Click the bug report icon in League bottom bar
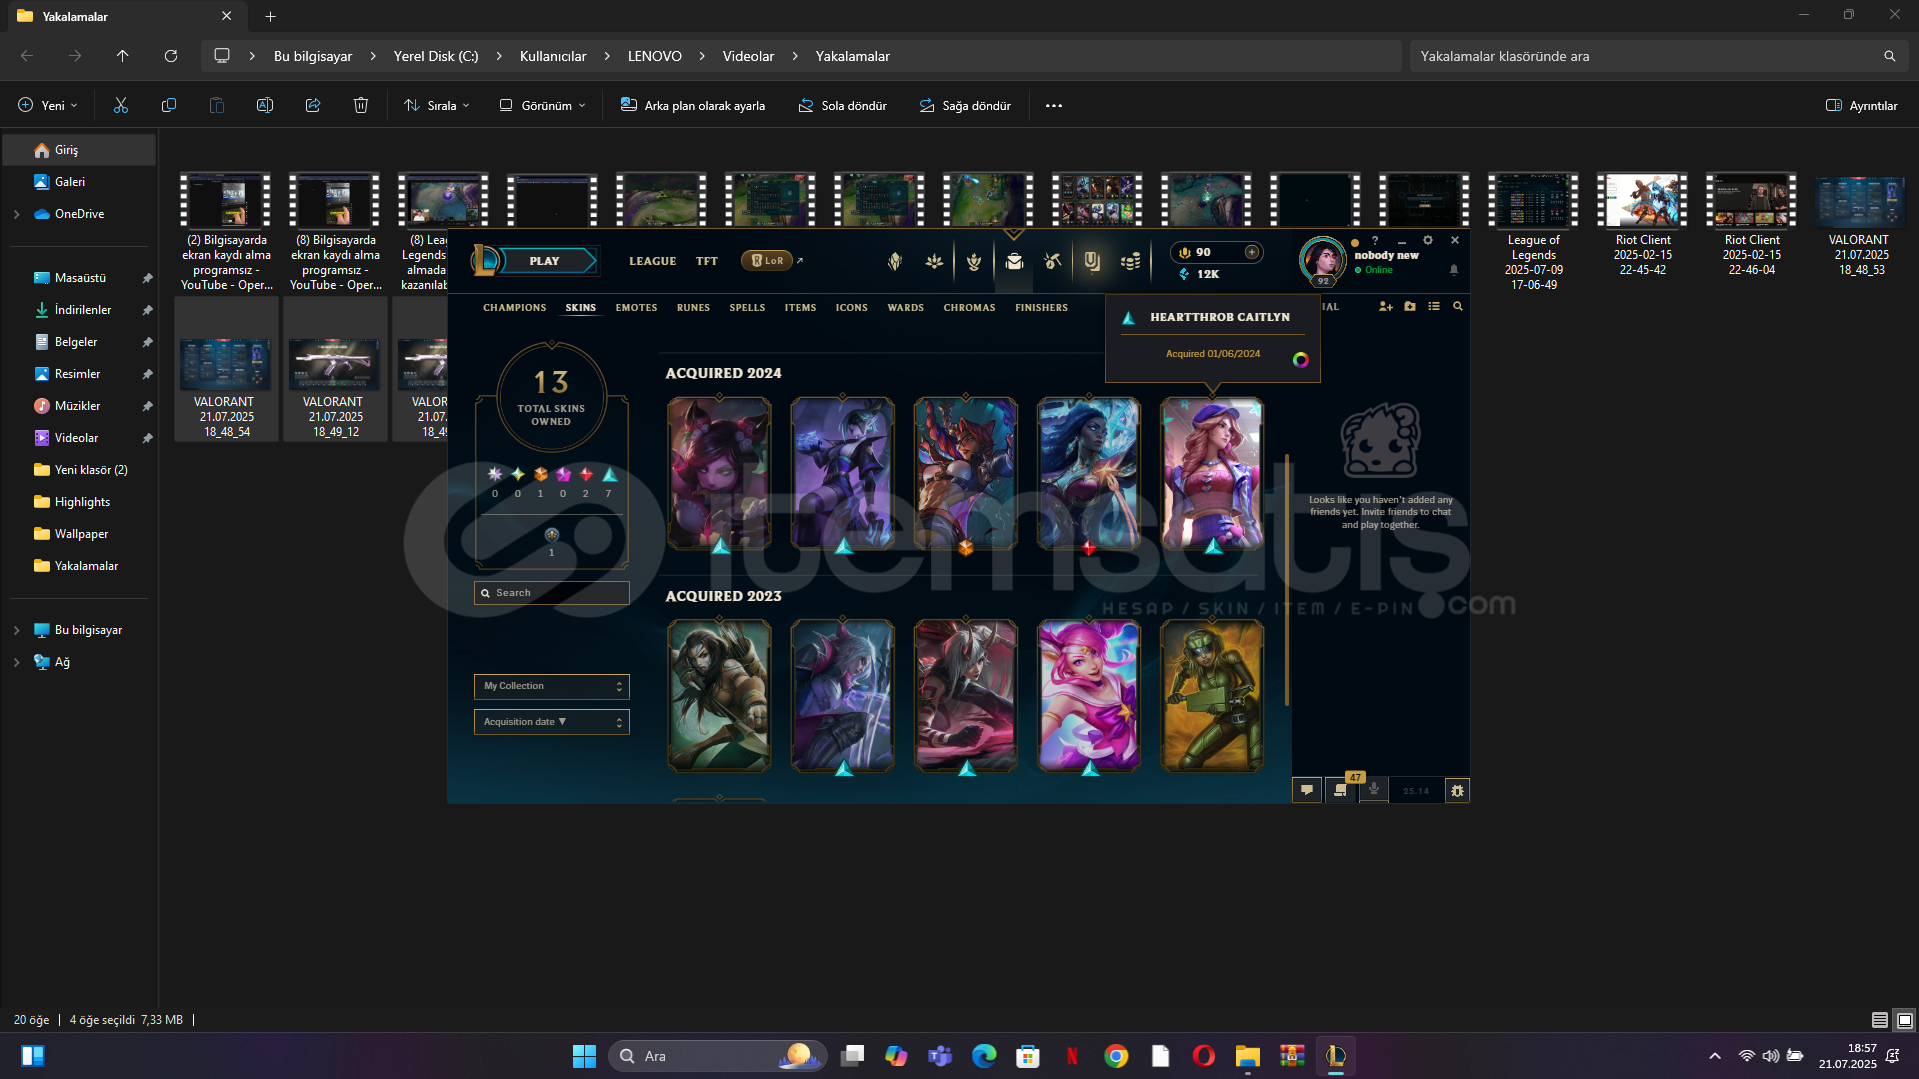 tap(1457, 790)
